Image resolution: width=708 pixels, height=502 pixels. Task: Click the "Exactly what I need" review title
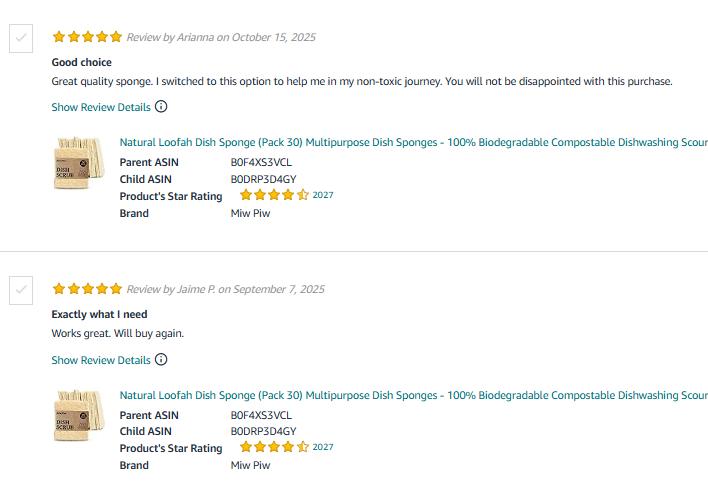[x=99, y=314]
